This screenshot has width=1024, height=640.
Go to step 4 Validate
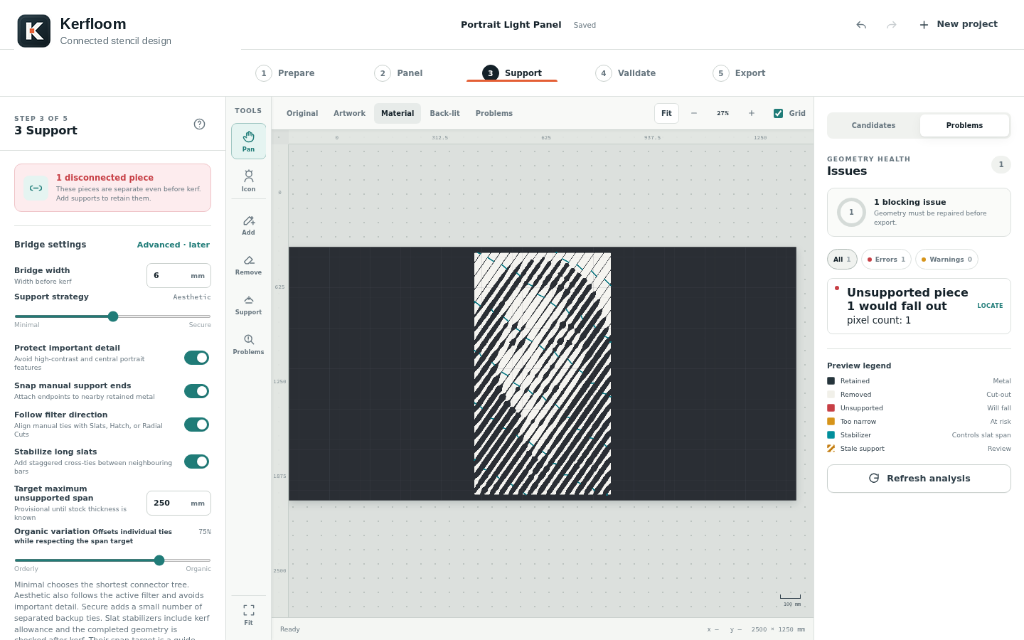click(x=626, y=73)
